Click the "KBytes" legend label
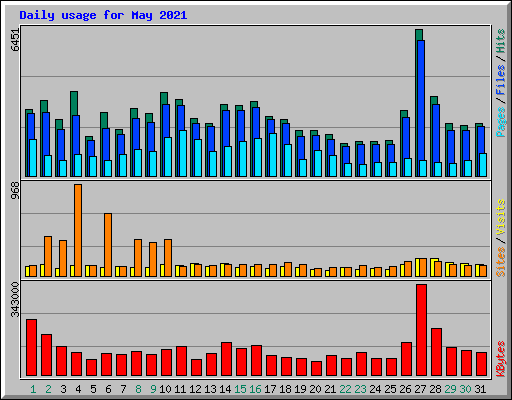The height and width of the screenshot is (400, 512). [x=500, y=359]
